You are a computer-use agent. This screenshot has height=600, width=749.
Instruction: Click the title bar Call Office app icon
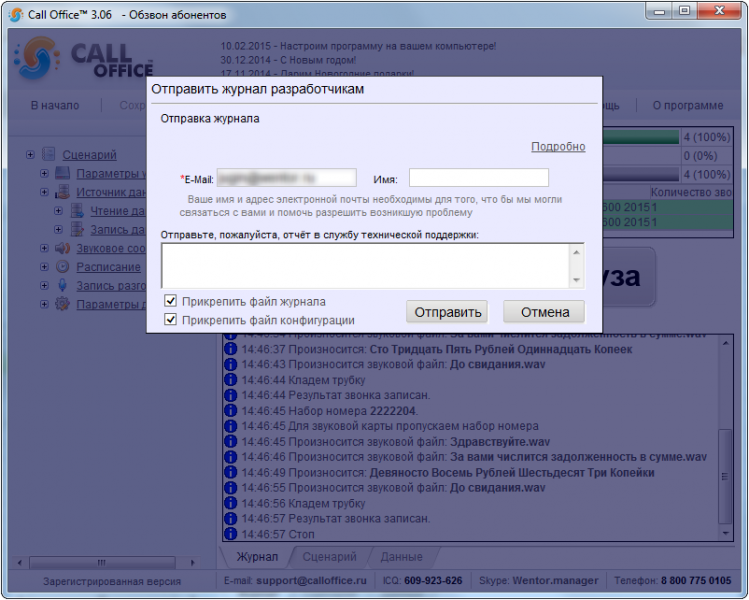tap(16, 15)
